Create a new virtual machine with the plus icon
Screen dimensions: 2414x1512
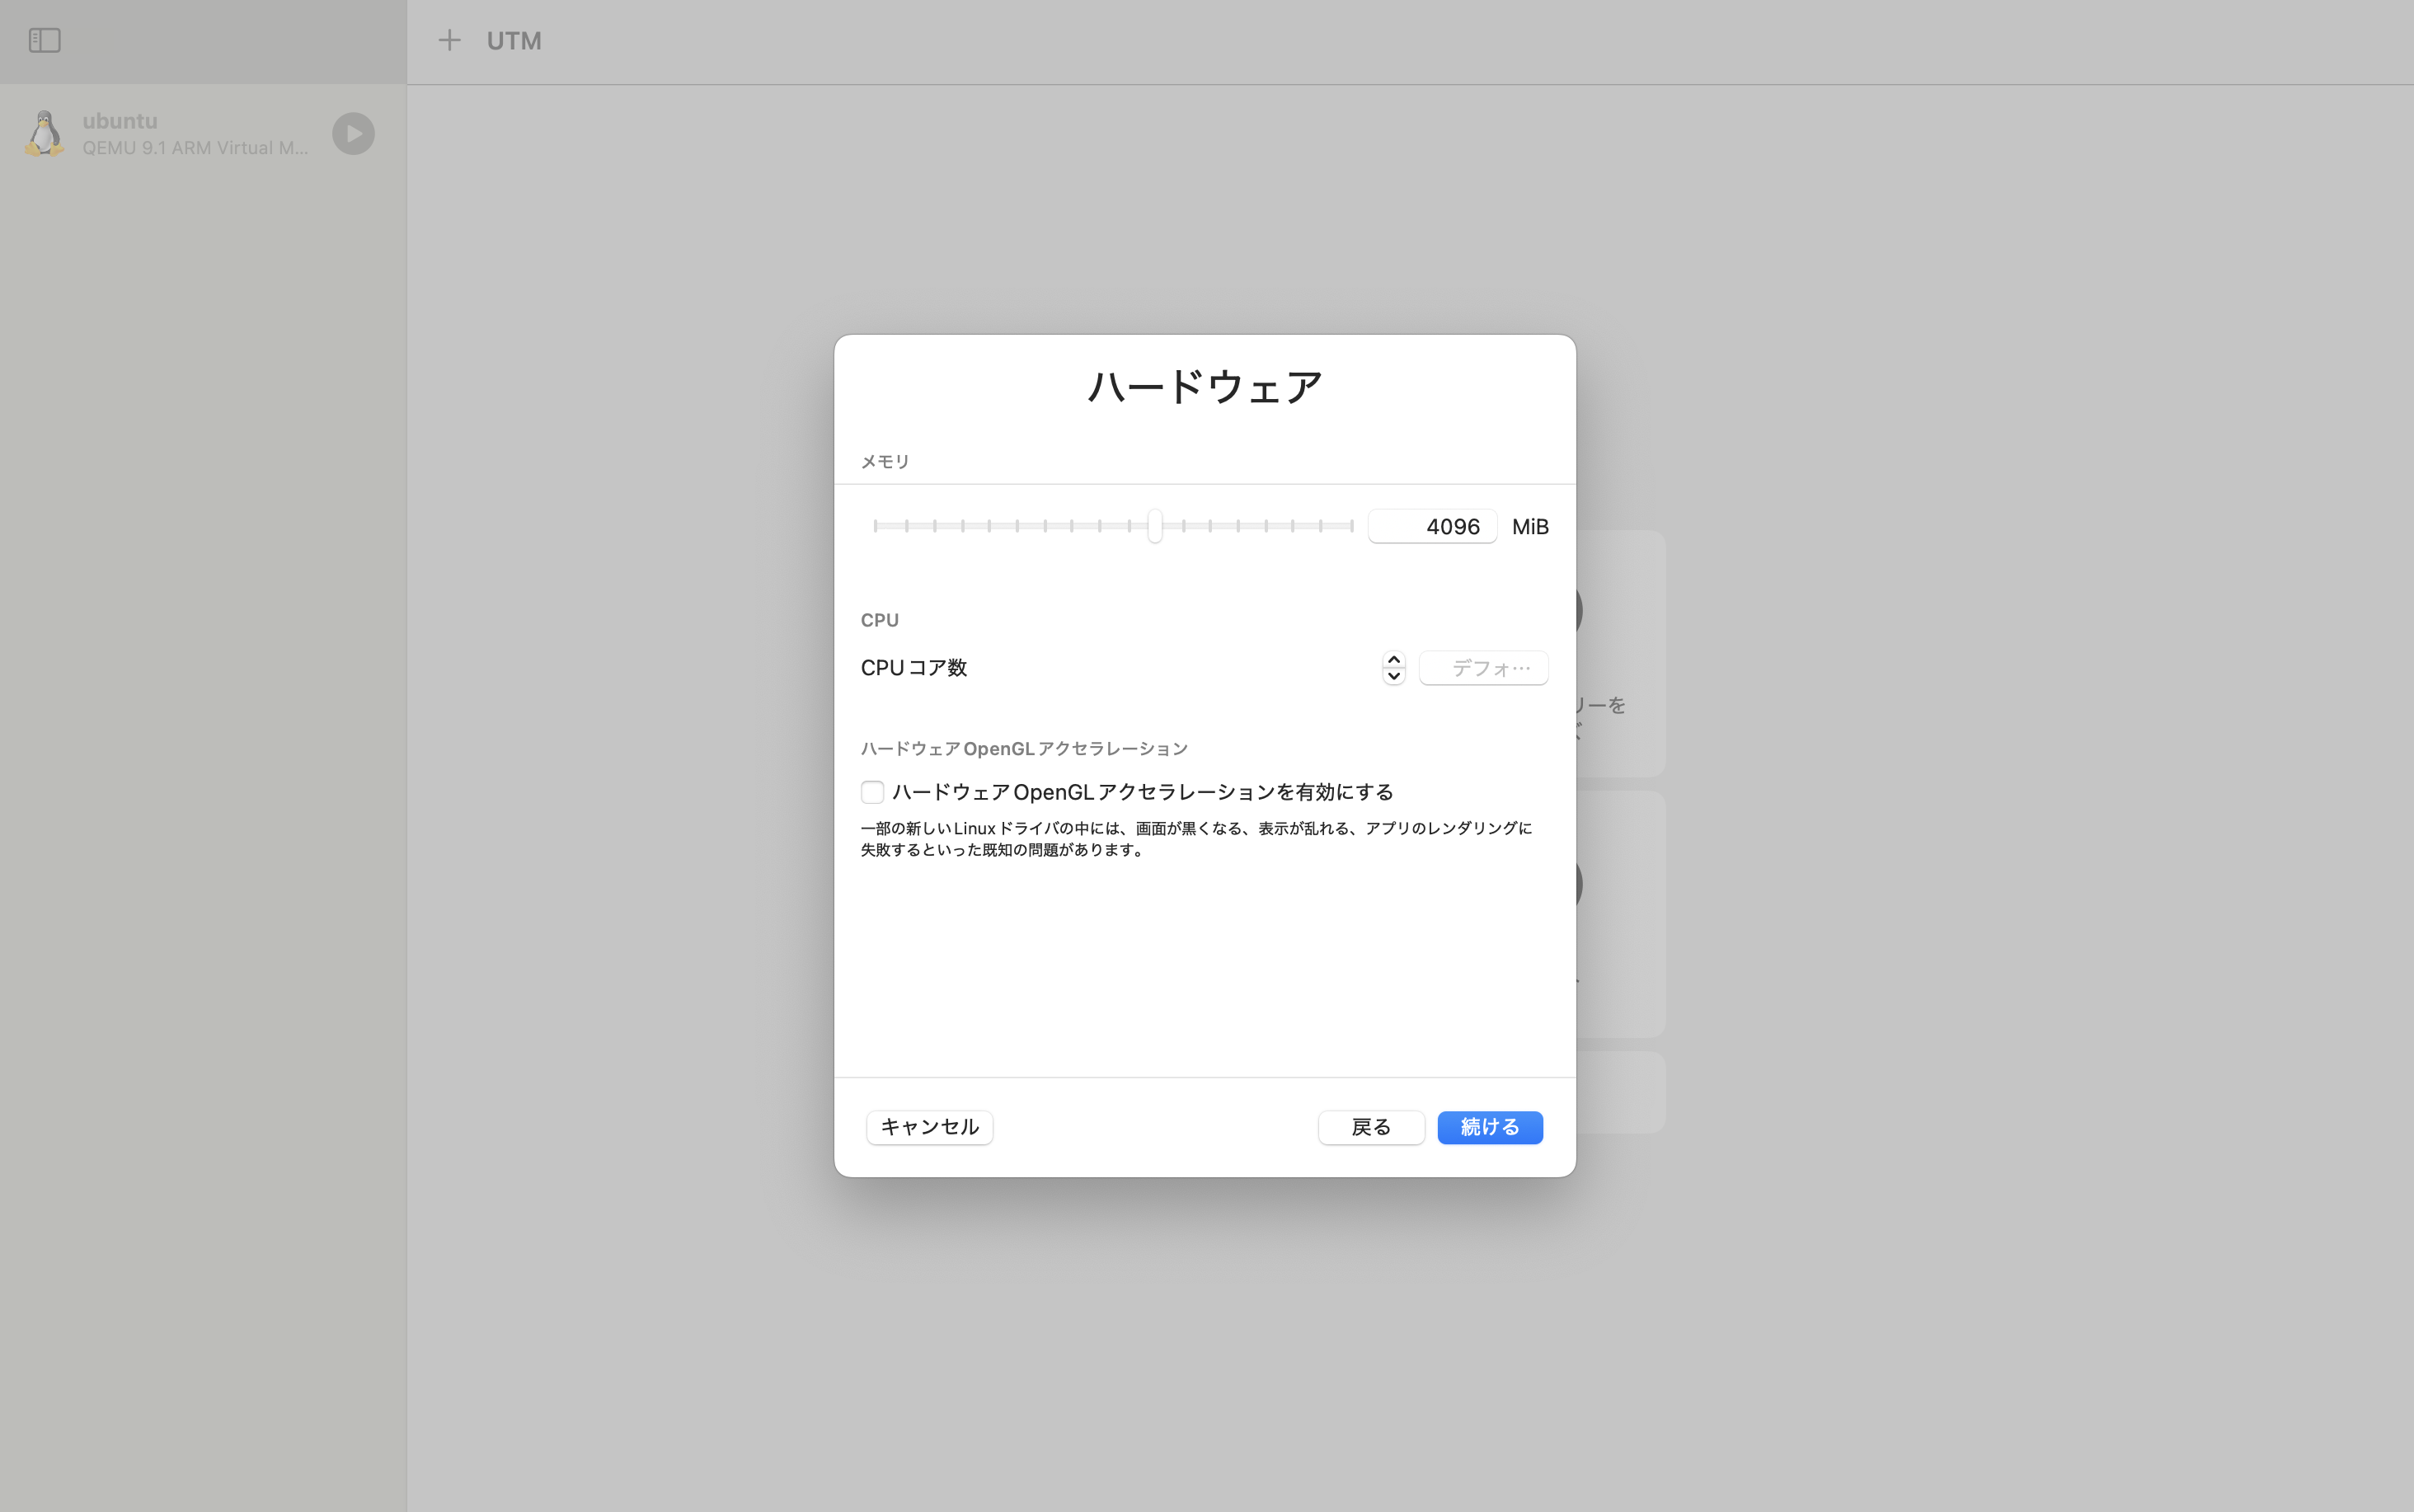[449, 40]
